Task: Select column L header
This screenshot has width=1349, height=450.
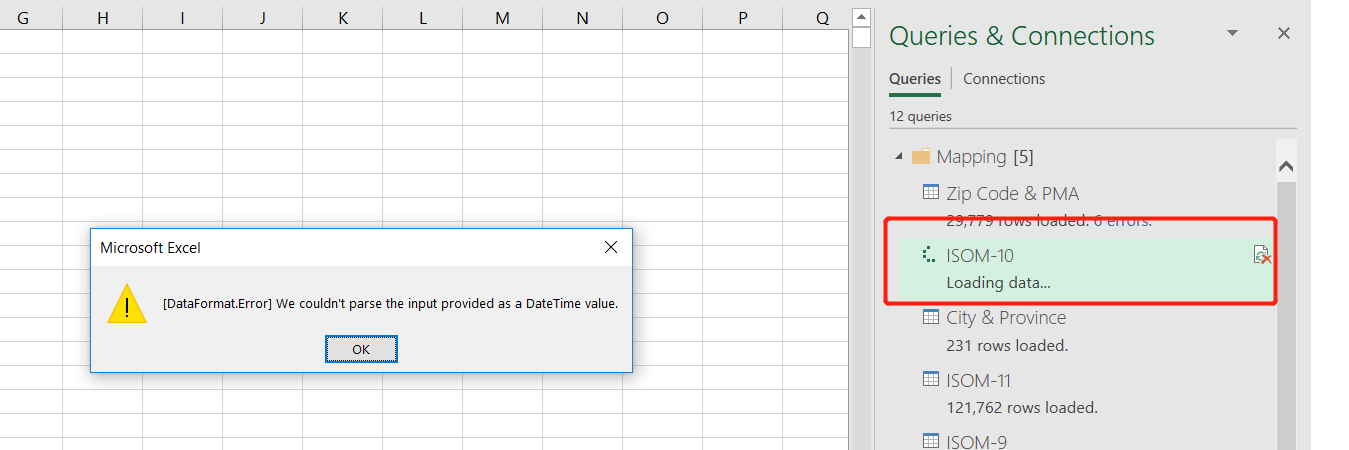Action: [x=423, y=18]
